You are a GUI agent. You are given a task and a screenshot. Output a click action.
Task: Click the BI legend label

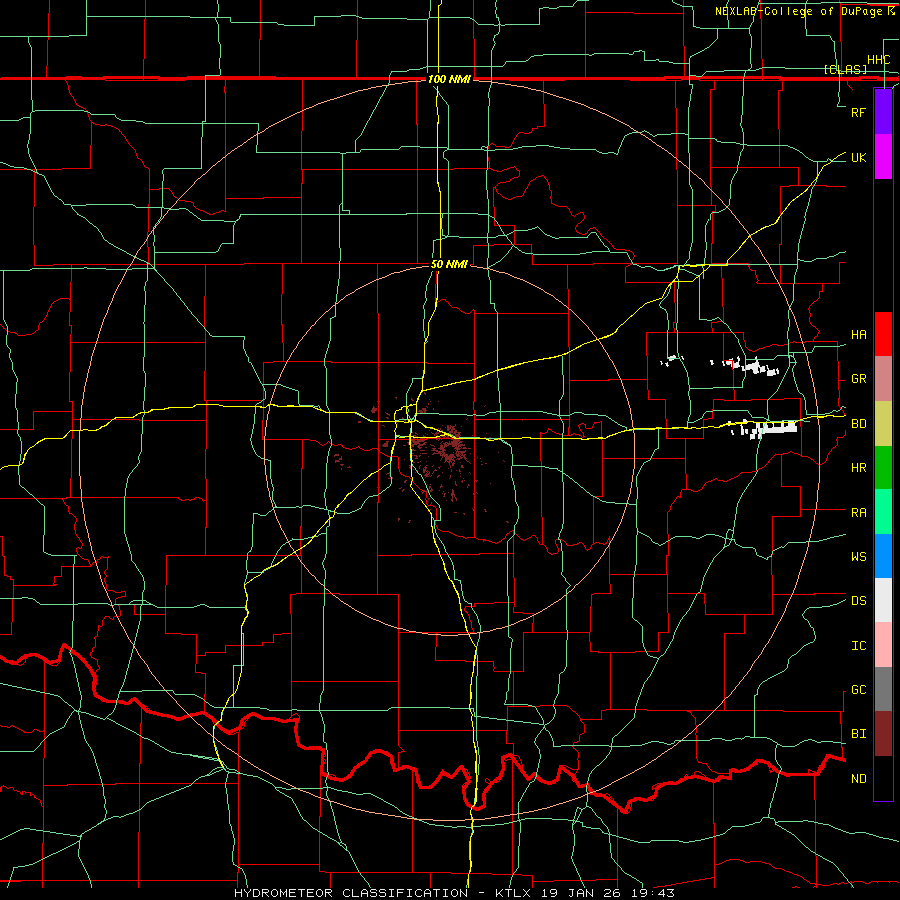(x=858, y=734)
